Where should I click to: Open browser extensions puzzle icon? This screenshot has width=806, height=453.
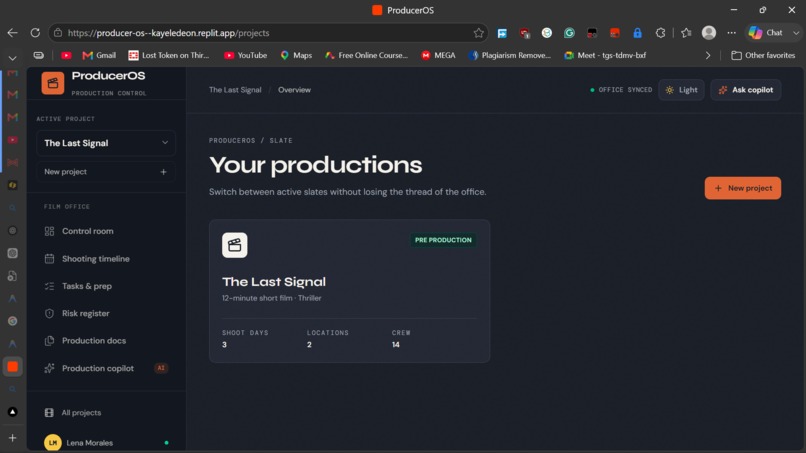(661, 33)
